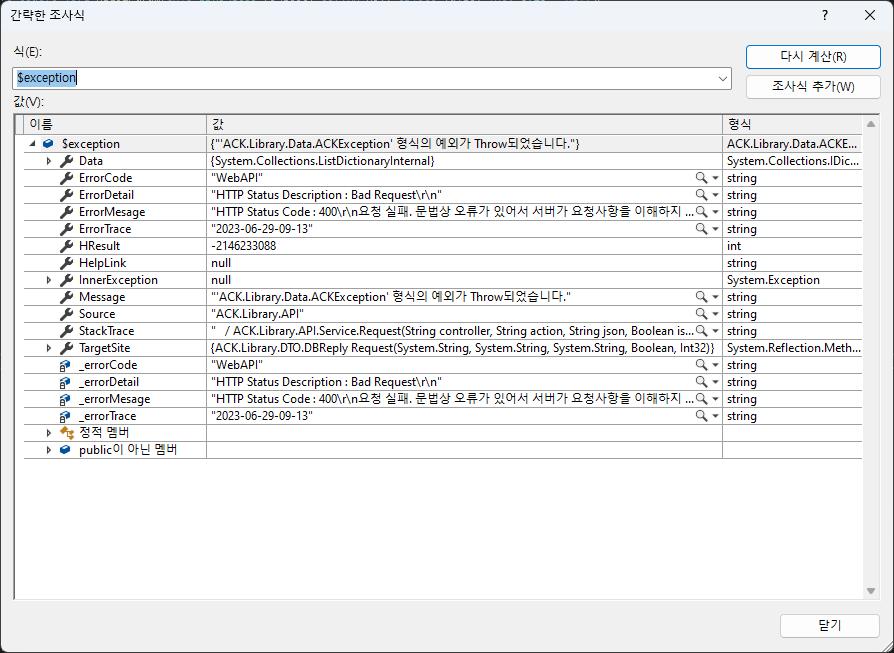Click the blue cube icon of $exception
The image size is (894, 653).
(x=48, y=144)
